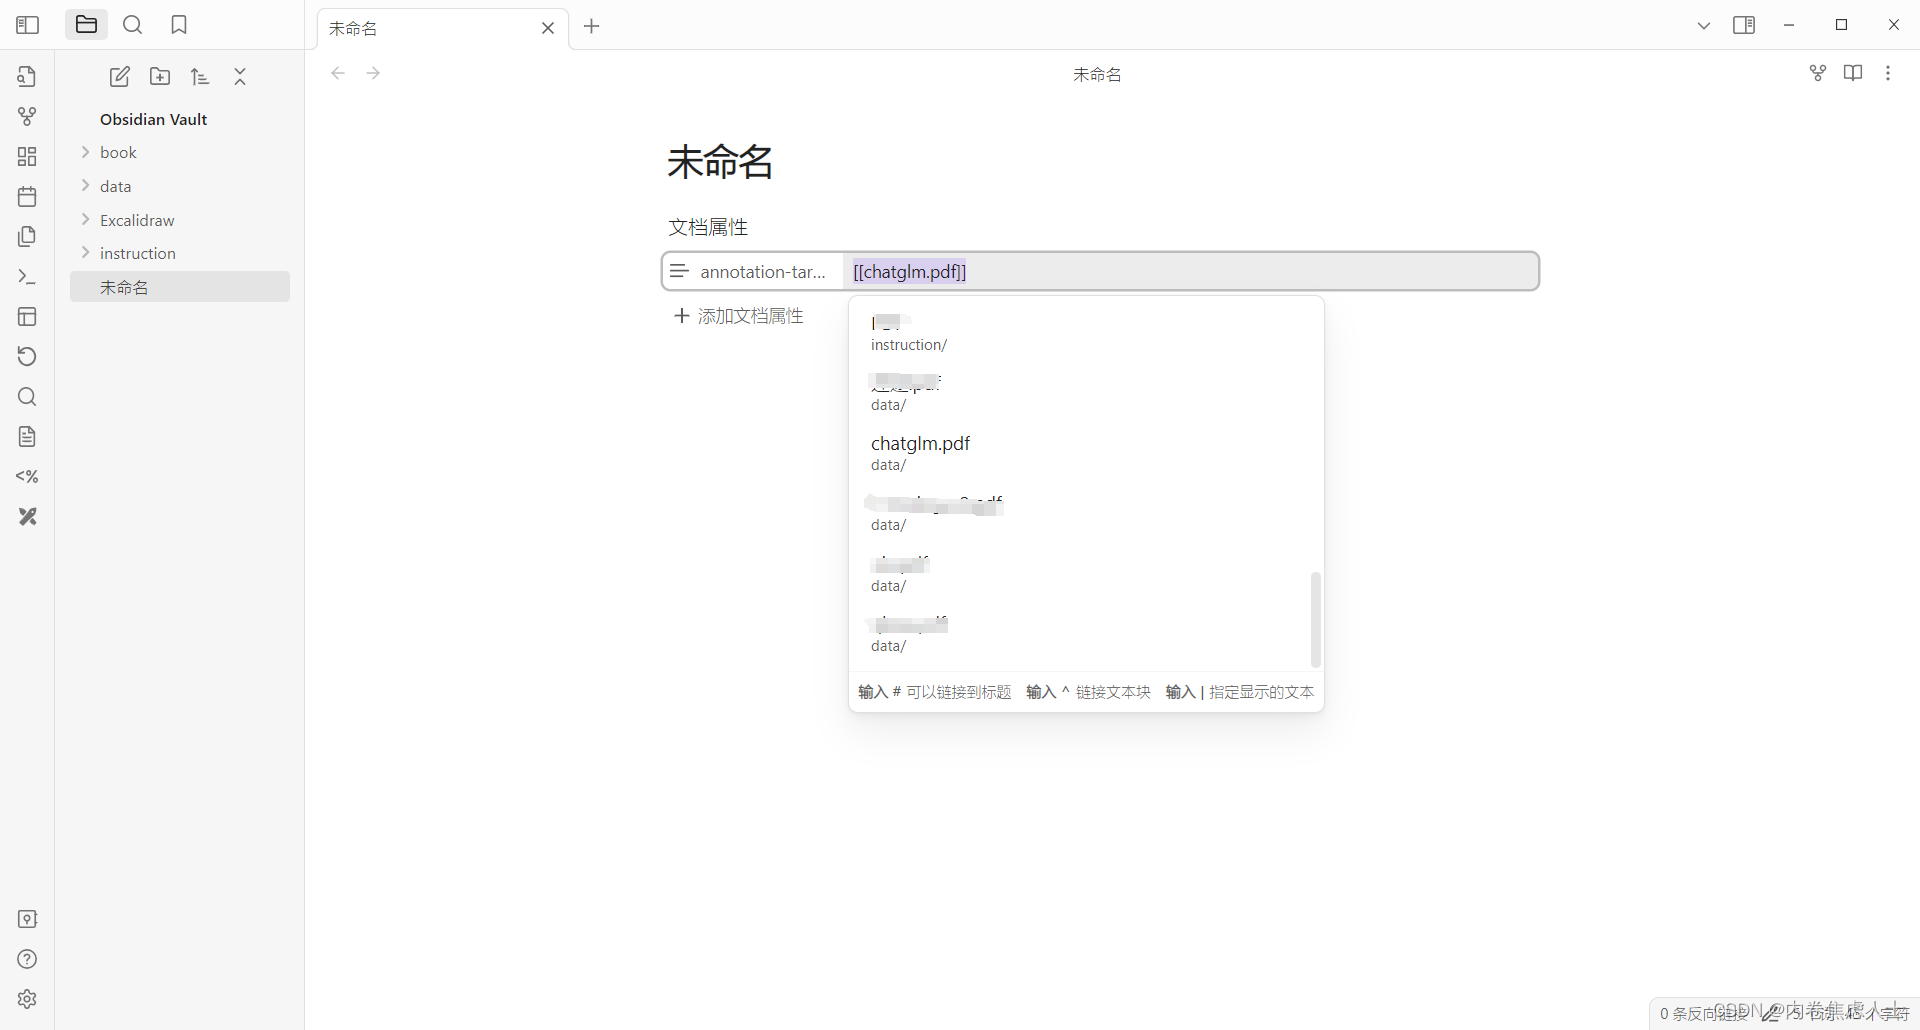The image size is (1920, 1030).
Task: Click the 添加文档属性 button
Action: (x=738, y=315)
